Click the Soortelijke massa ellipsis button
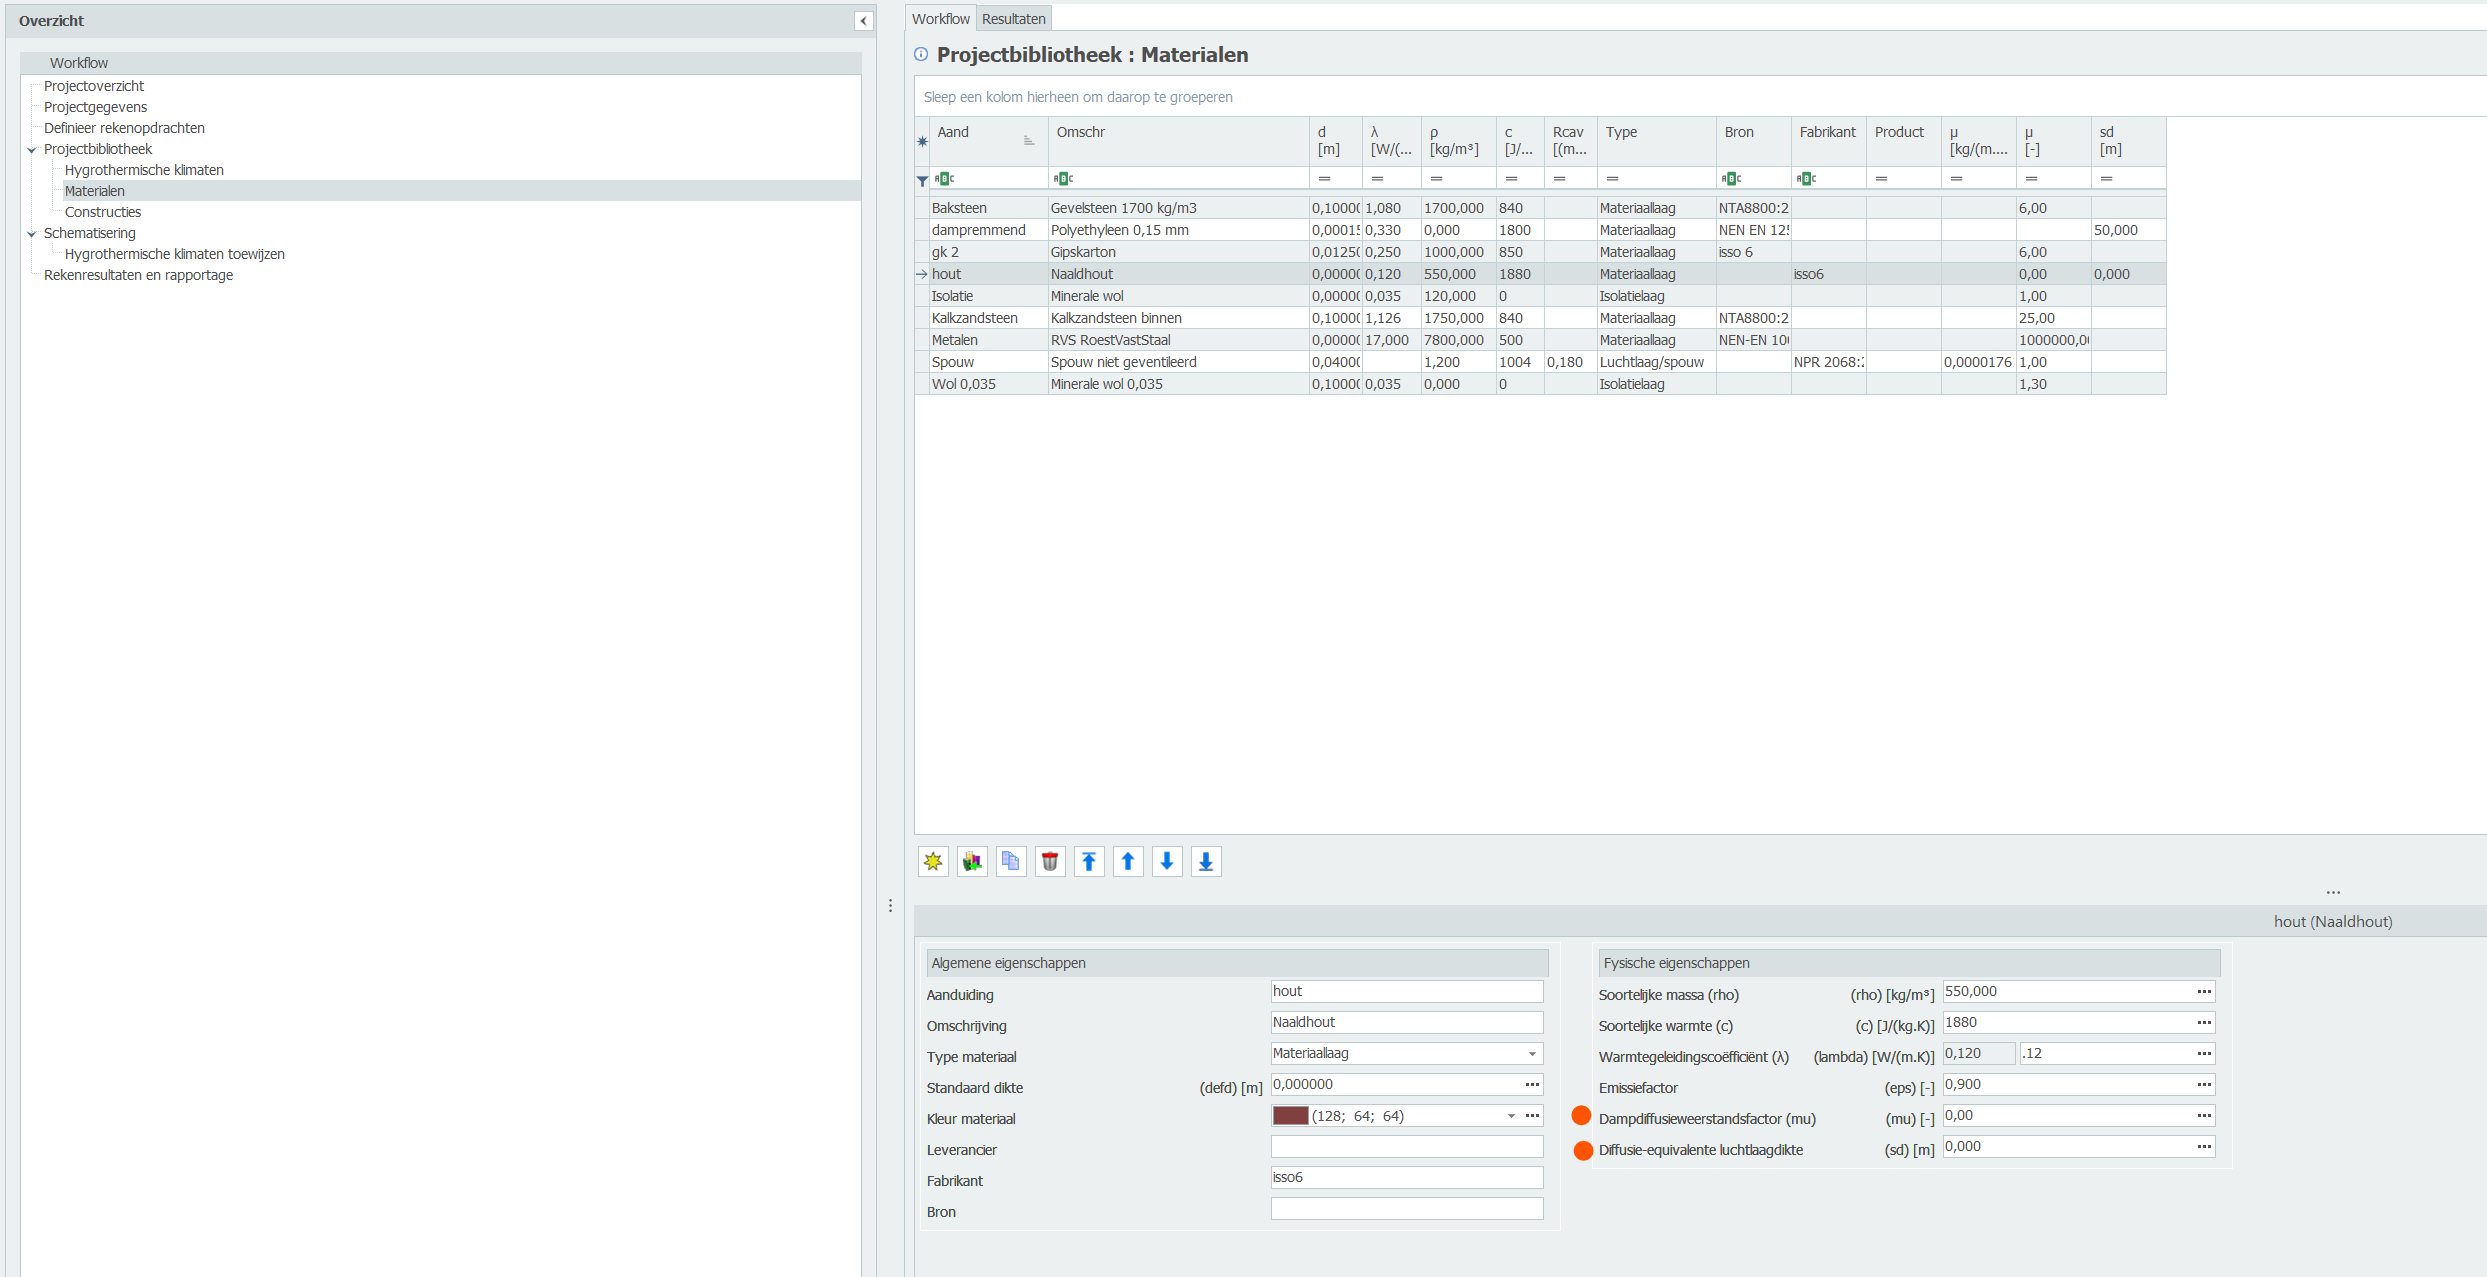2487x1277 pixels. (2204, 991)
